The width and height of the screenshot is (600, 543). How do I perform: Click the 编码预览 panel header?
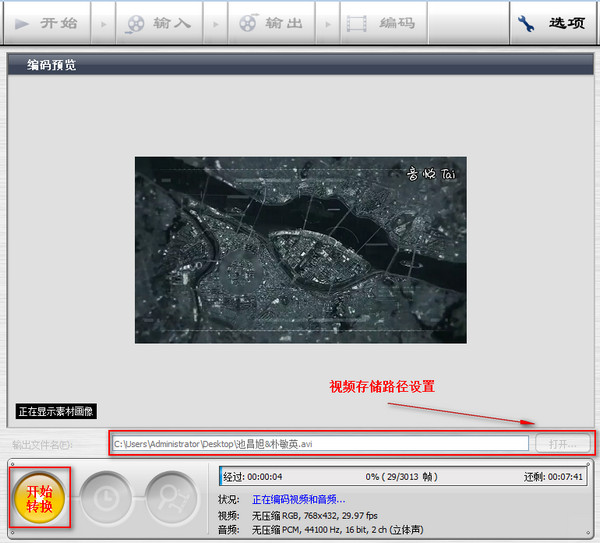[300, 65]
